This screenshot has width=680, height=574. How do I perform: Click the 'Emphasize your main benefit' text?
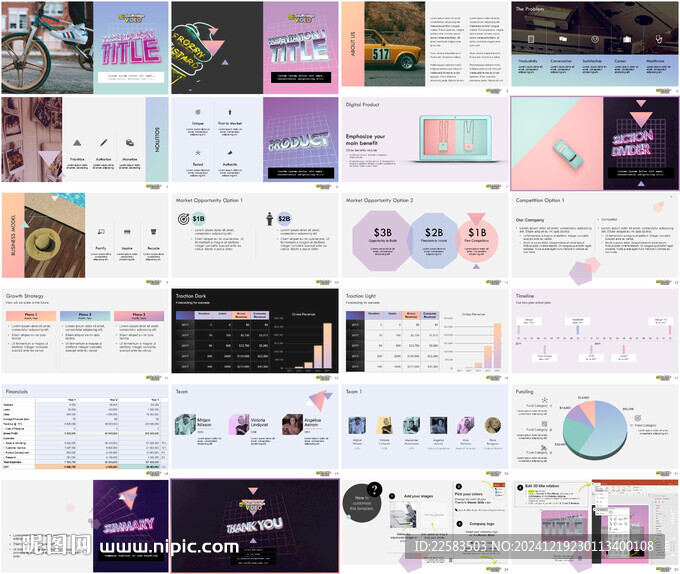[365, 139]
